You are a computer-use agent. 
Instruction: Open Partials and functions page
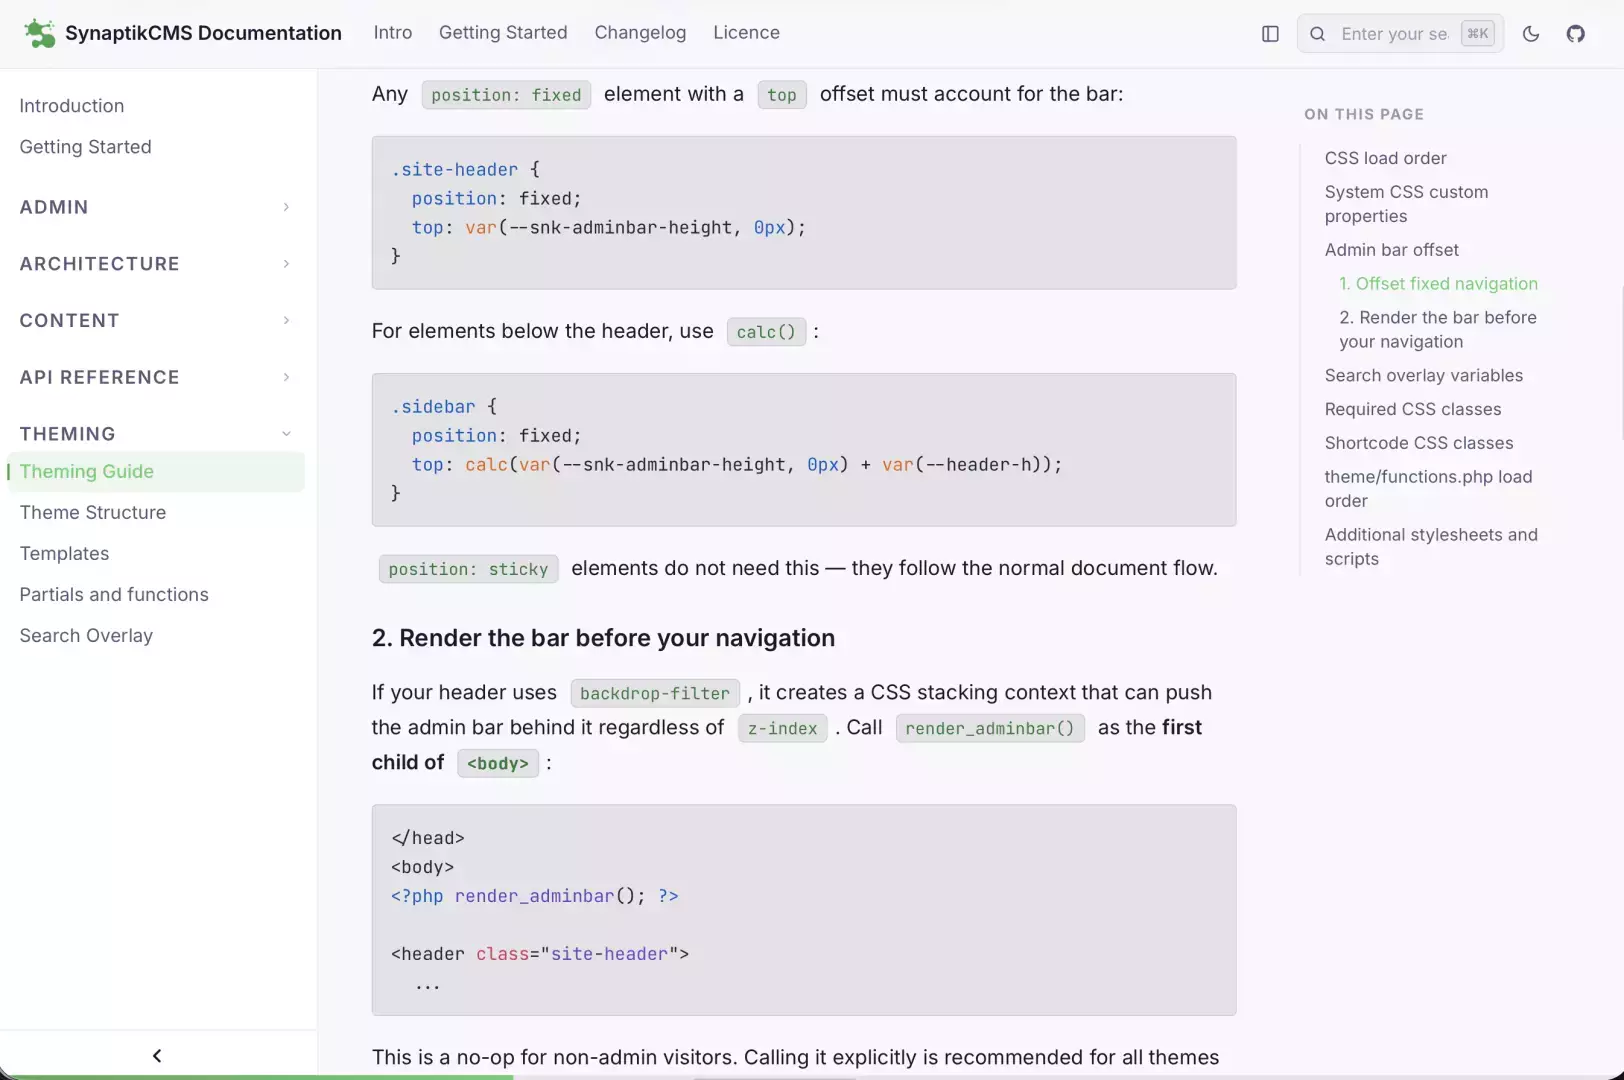(x=114, y=595)
